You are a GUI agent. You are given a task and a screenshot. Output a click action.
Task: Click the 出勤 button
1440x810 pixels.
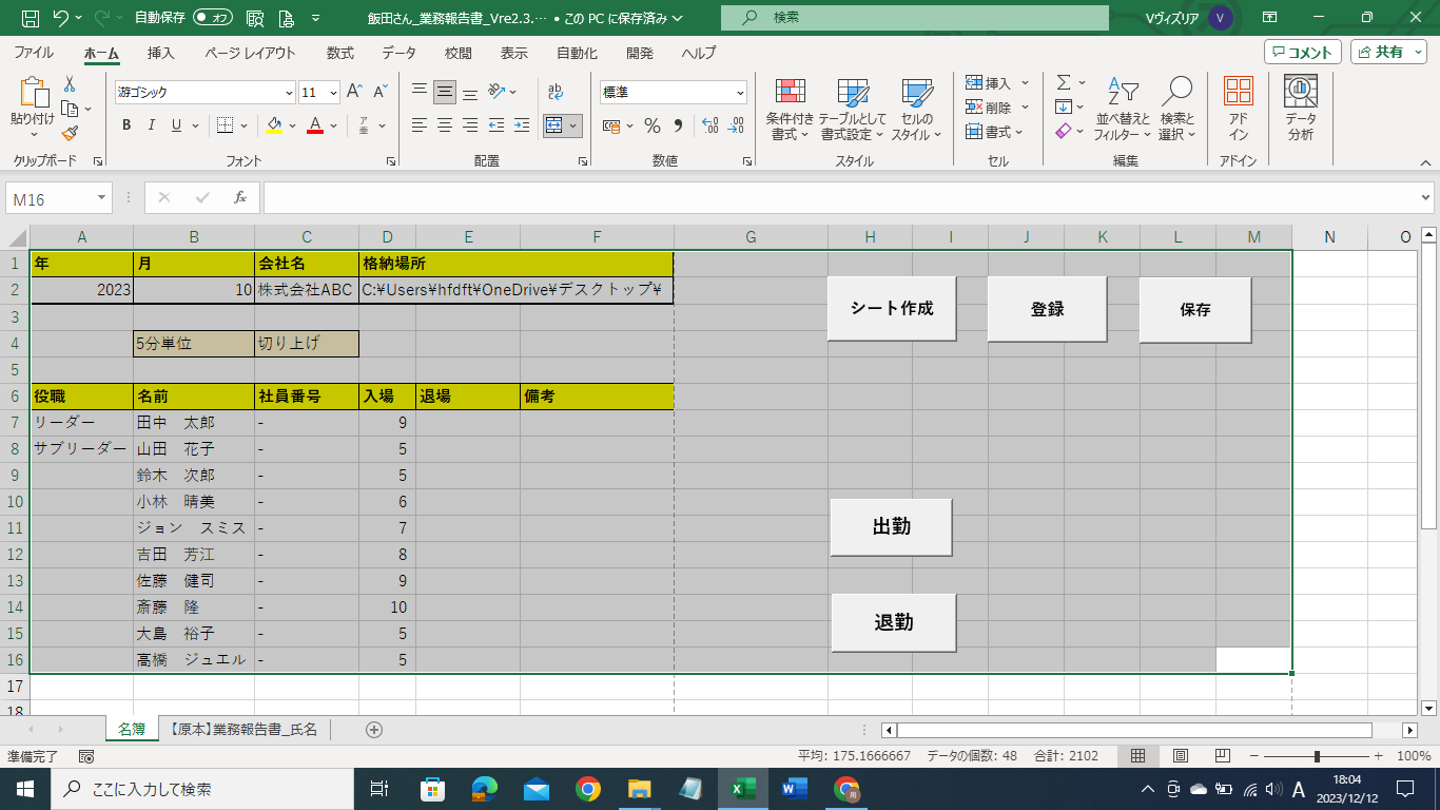tap(891, 527)
